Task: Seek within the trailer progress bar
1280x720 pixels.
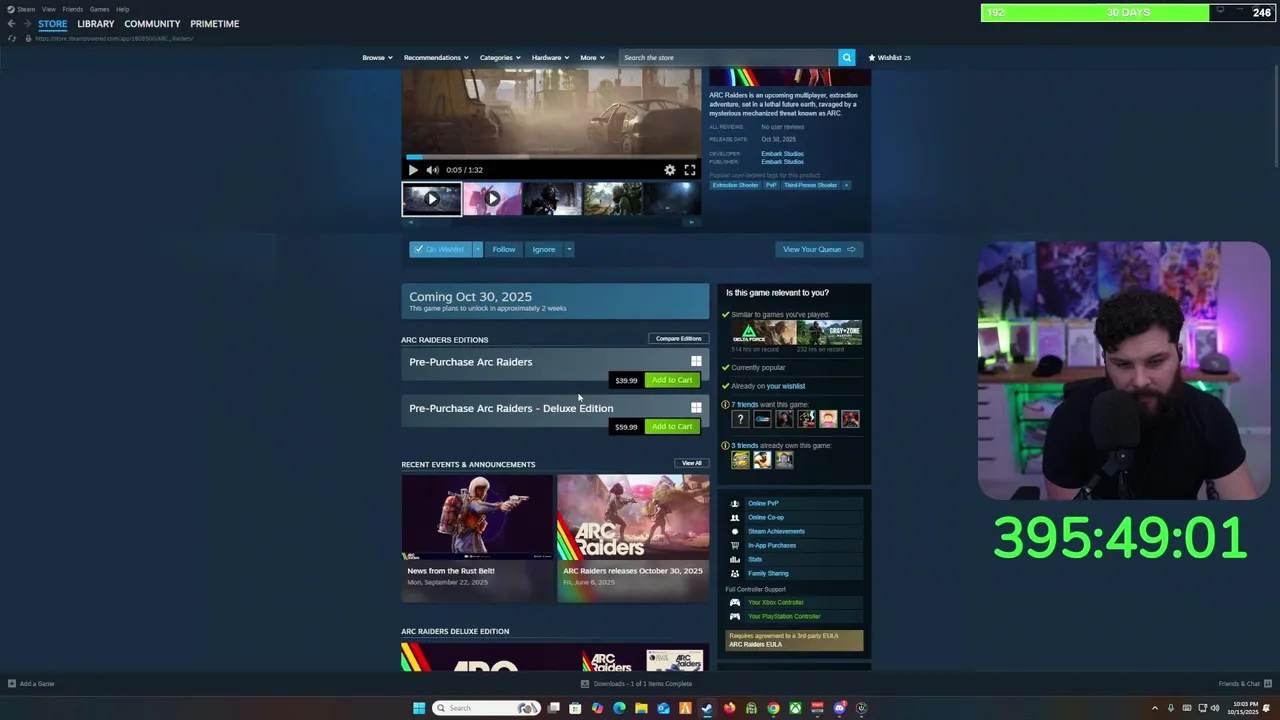Action: [x=552, y=157]
